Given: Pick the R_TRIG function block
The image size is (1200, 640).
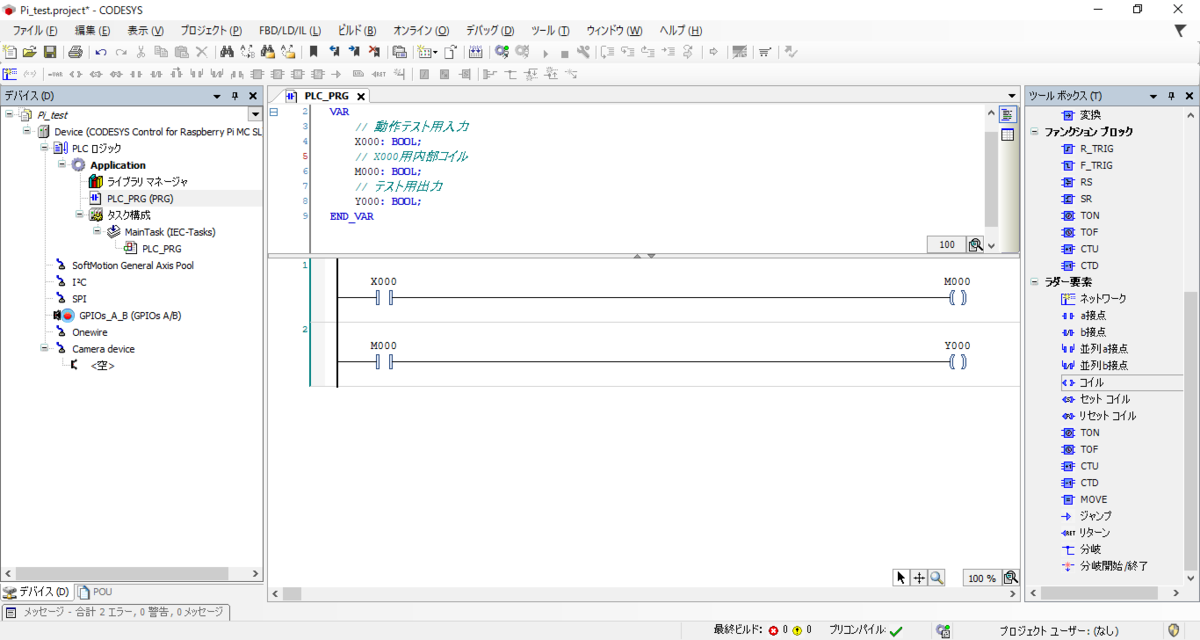Looking at the screenshot, I should pyautogui.click(x=1086, y=148).
